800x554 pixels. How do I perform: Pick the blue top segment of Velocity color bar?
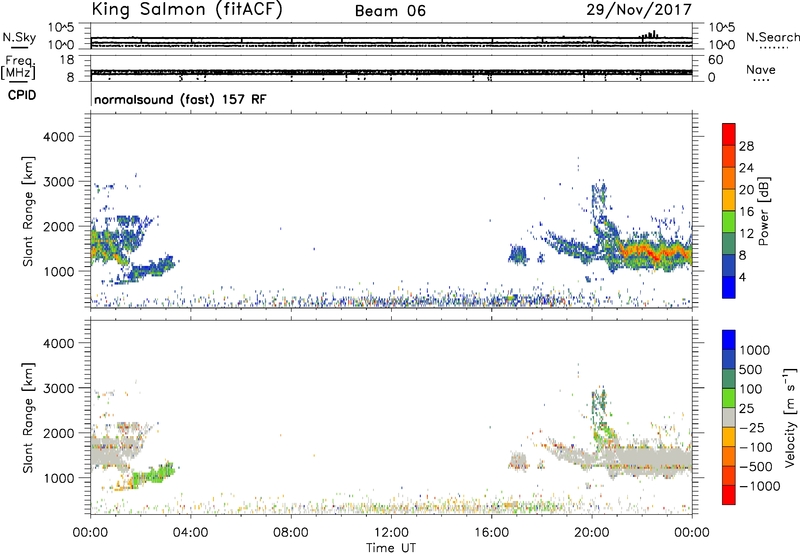pyautogui.click(x=729, y=340)
